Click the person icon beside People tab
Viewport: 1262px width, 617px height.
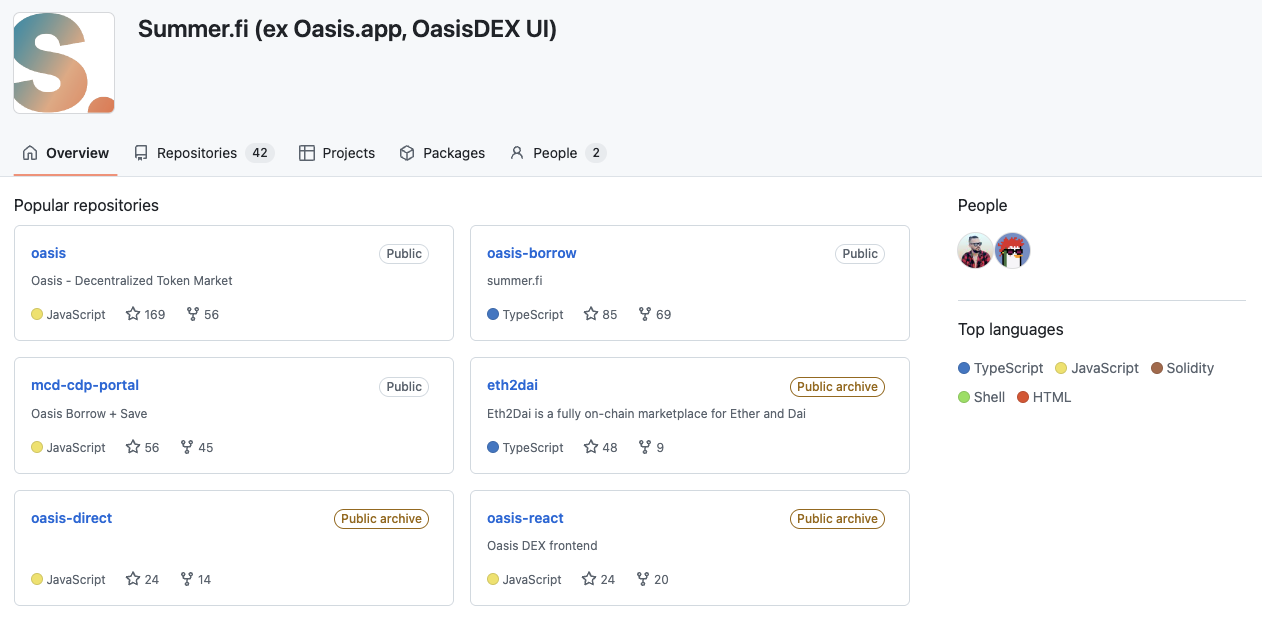[517, 153]
